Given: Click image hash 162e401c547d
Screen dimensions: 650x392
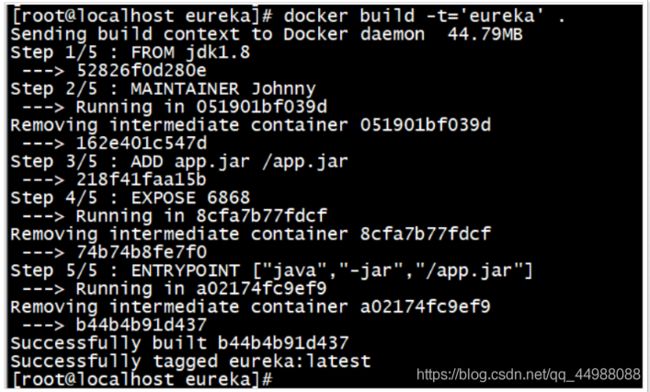Looking at the screenshot, I should [142, 143].
